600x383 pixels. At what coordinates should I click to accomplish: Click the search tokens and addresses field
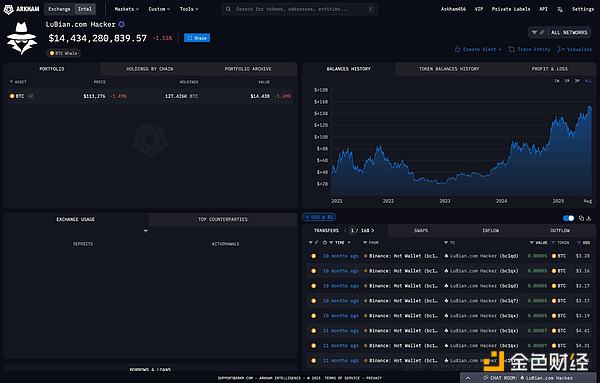click(x=300, y=9)
